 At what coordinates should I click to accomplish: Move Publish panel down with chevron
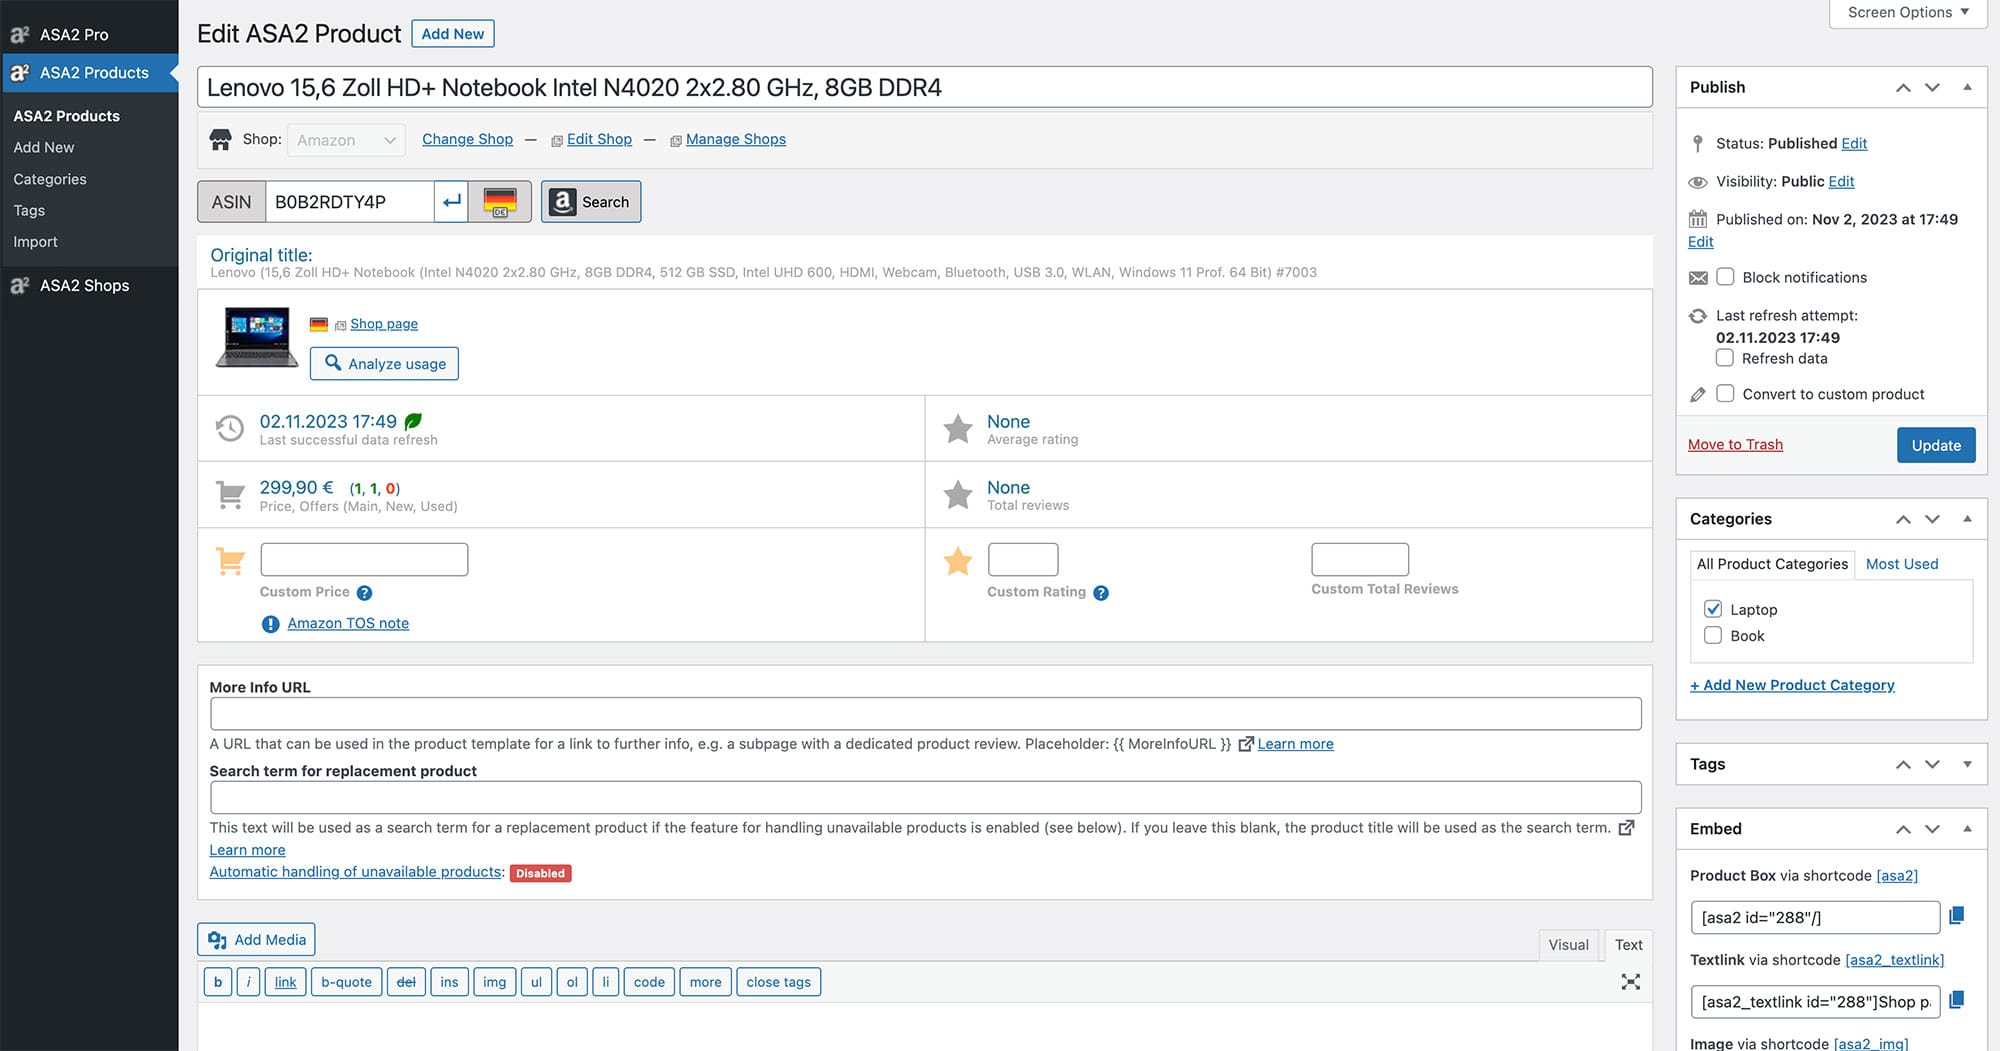[1932, 87]
